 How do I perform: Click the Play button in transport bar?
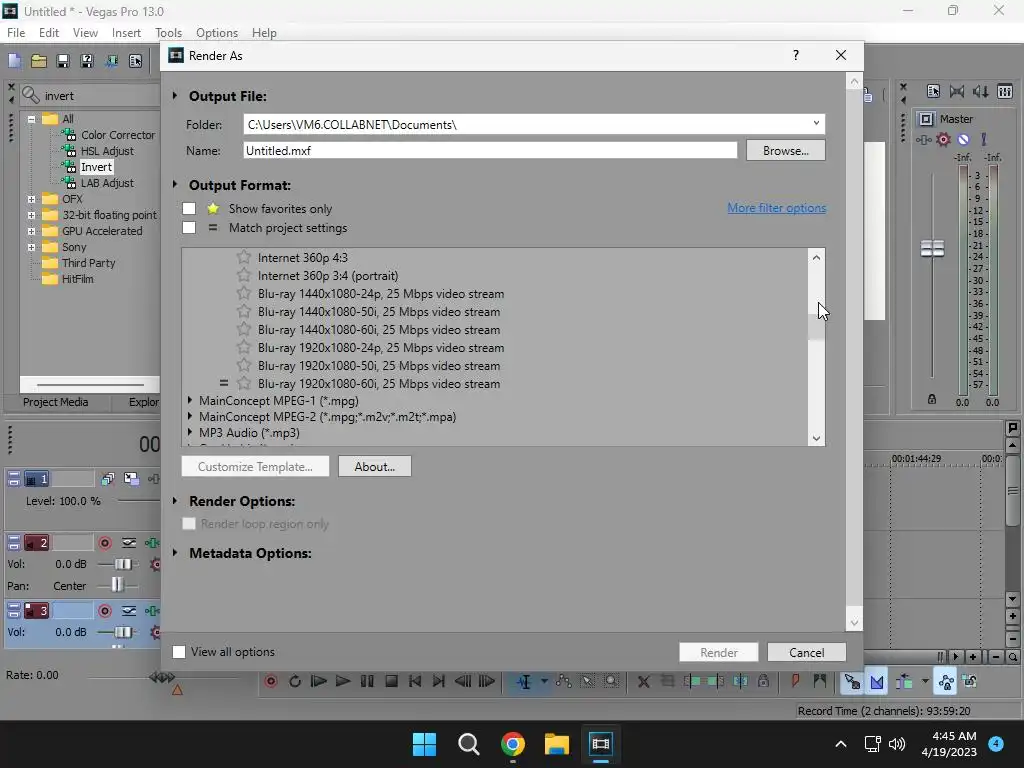[x=343, y=681]
